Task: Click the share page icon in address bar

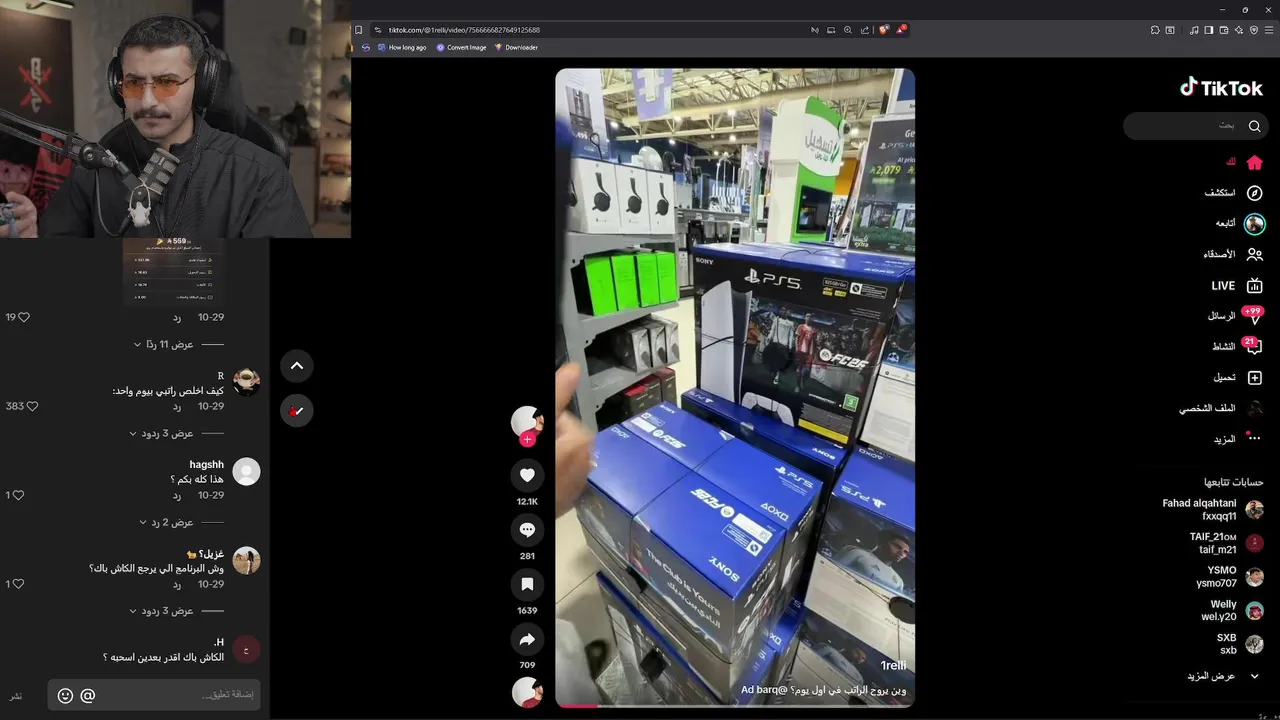Action: tap(865, 30)
